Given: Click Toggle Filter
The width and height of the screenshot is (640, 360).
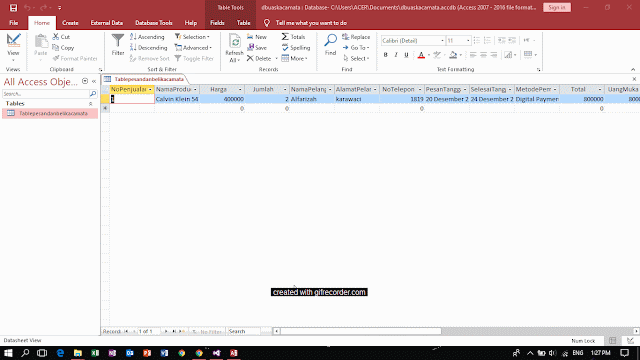Looking at the screenshot, I should 194,58.
